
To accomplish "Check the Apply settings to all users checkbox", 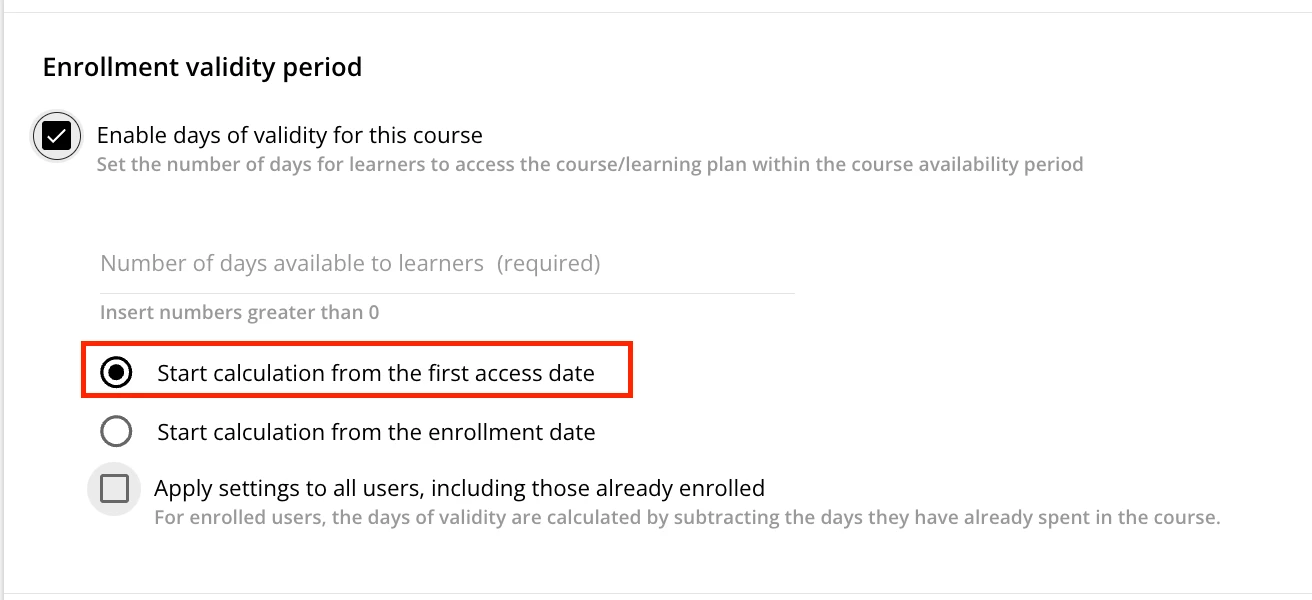I will click(115, 489).
